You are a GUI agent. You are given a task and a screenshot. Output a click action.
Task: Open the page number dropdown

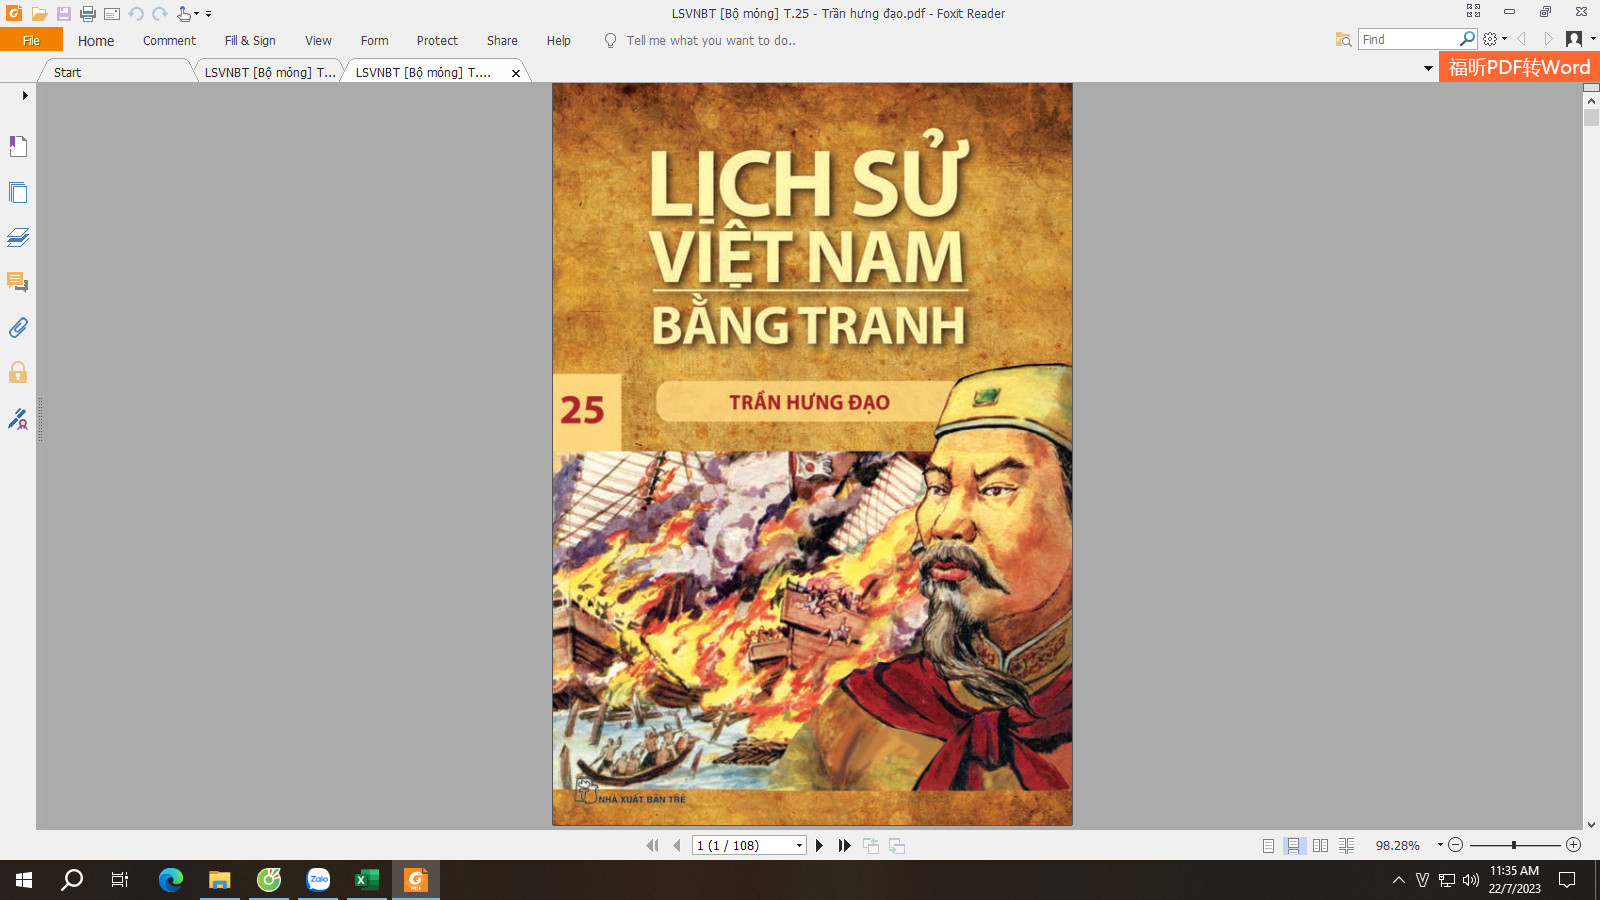click(x=799, y=846)
